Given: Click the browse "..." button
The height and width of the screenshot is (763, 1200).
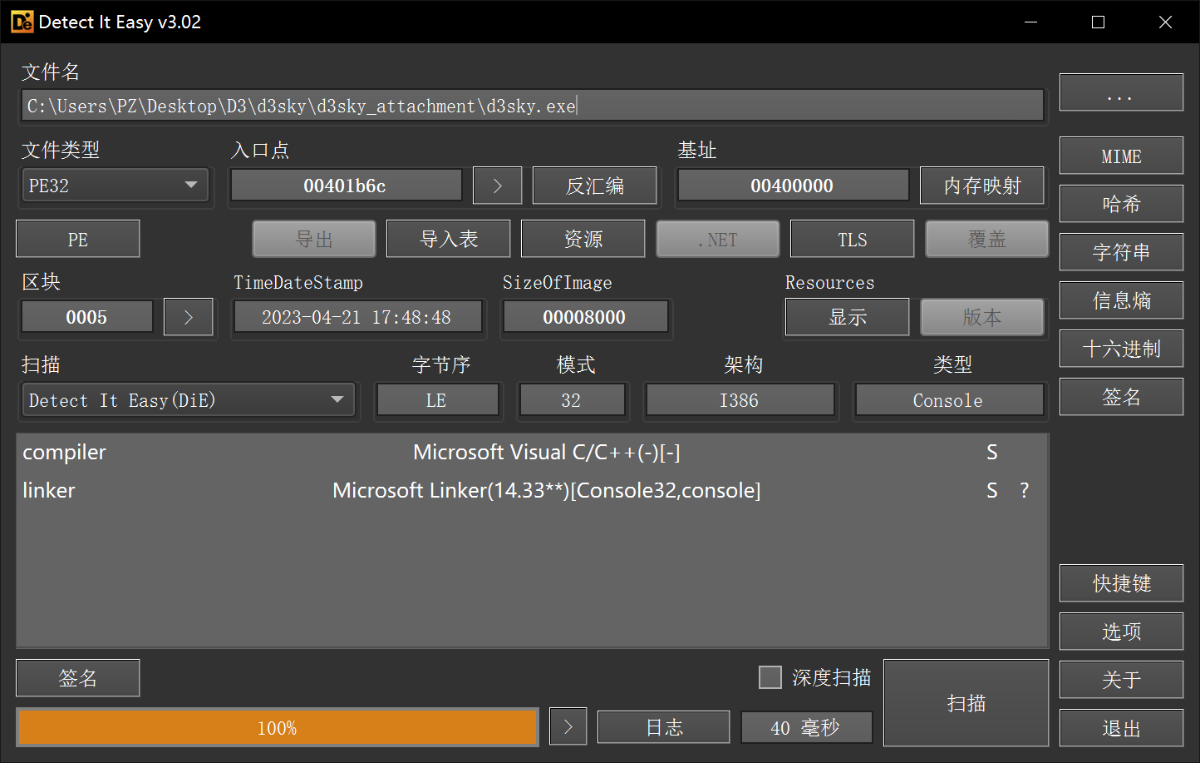Looking at the screenshot, I should (1121, 93).
